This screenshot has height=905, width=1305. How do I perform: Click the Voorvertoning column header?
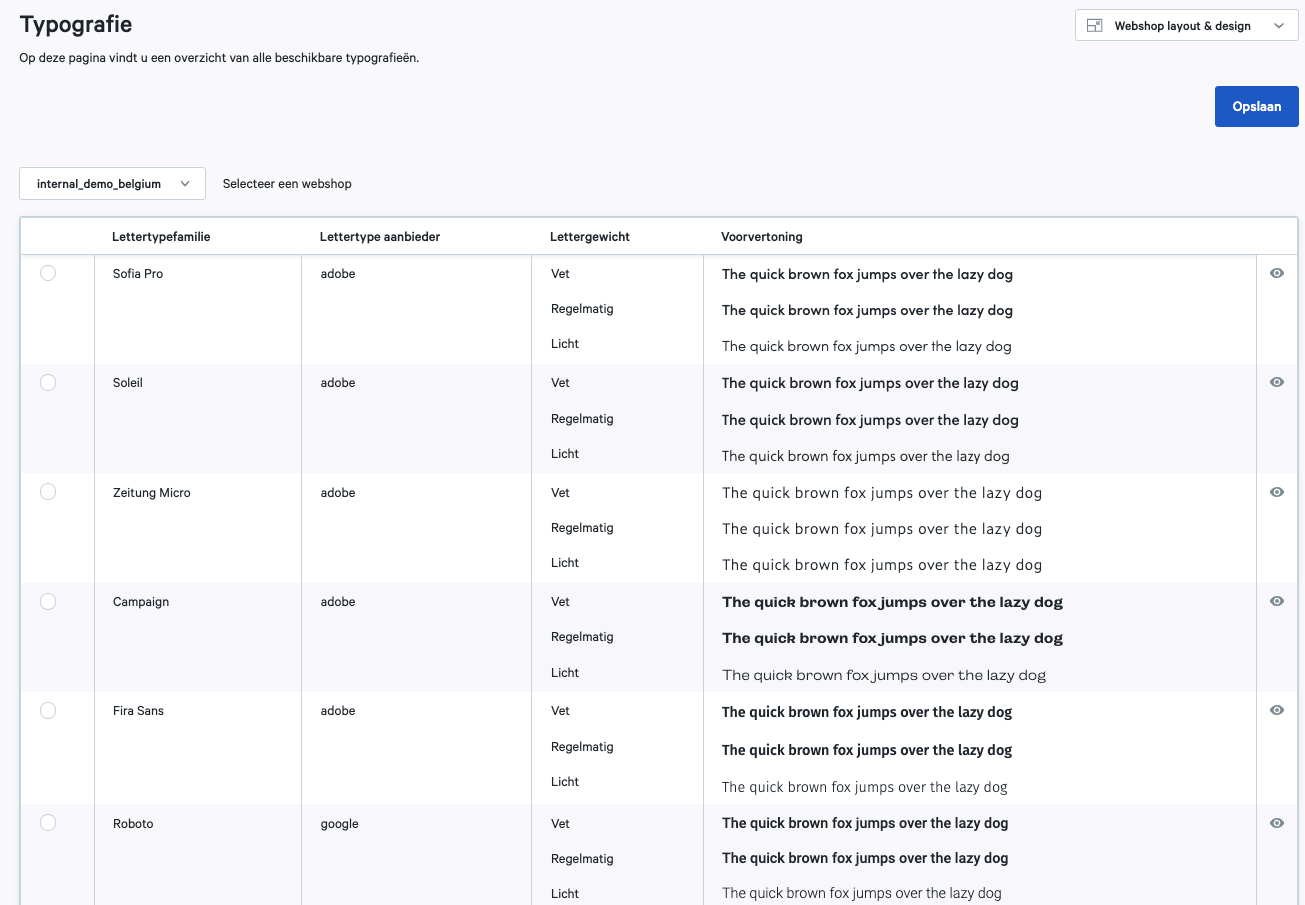[x=762, y=237]
